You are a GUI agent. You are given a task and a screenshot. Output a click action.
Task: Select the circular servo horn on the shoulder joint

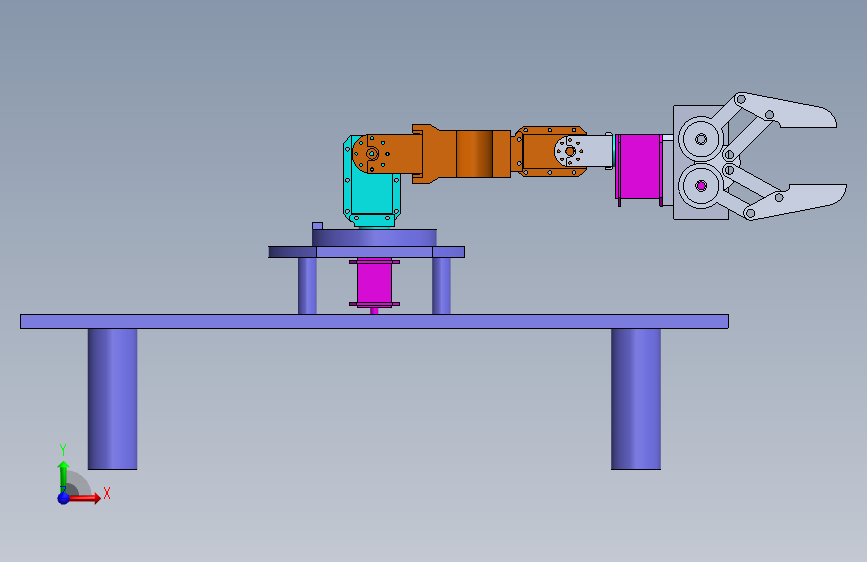(x=372, y=154)
